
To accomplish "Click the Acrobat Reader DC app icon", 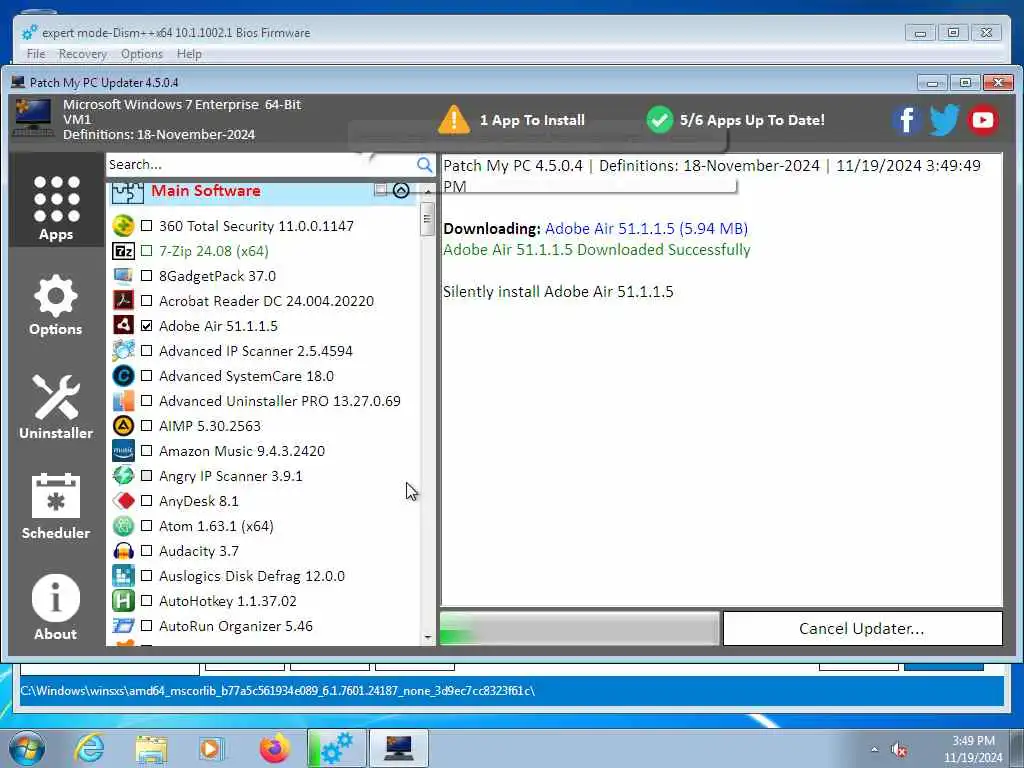I will click(123, 300).
